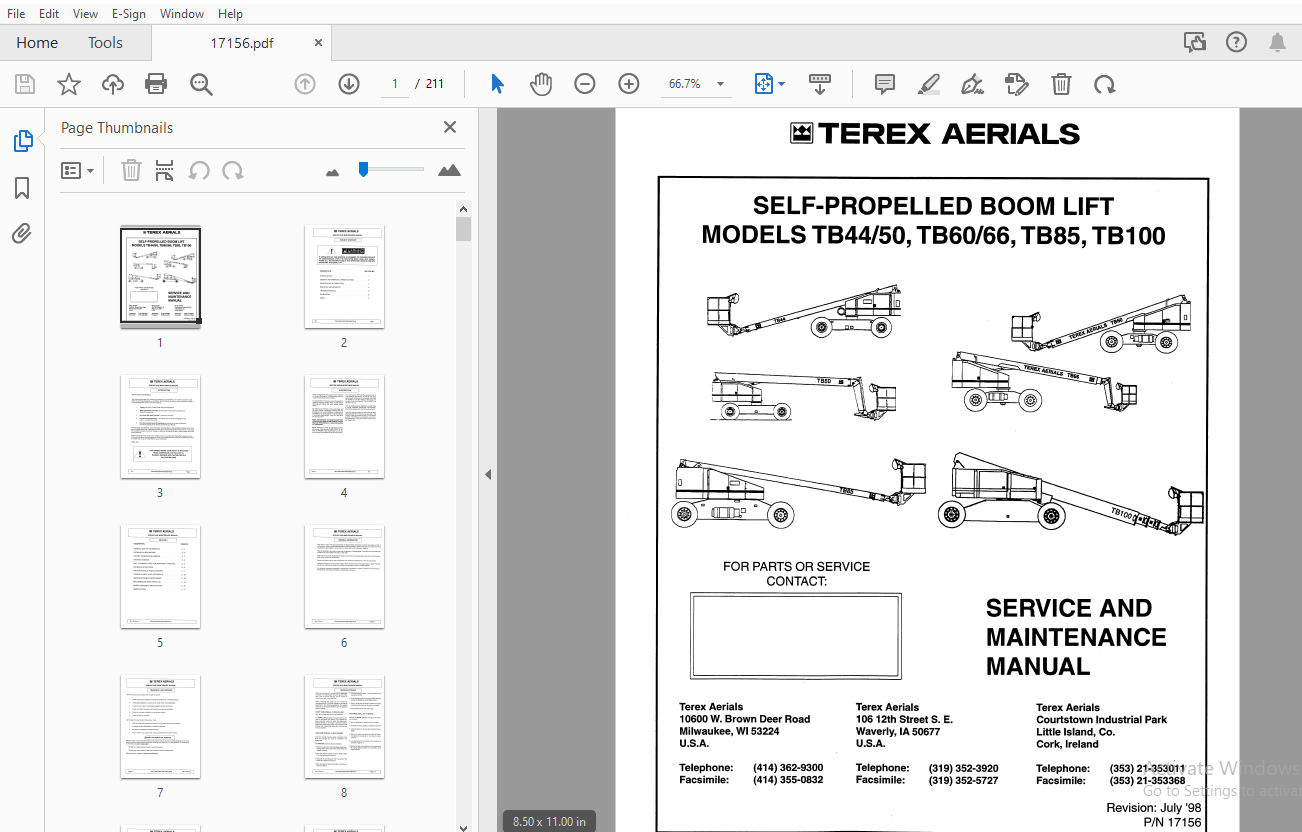Open the Fill and Sign pen tool
This screenshot has height=832, width=1302.
click(972, 84)
